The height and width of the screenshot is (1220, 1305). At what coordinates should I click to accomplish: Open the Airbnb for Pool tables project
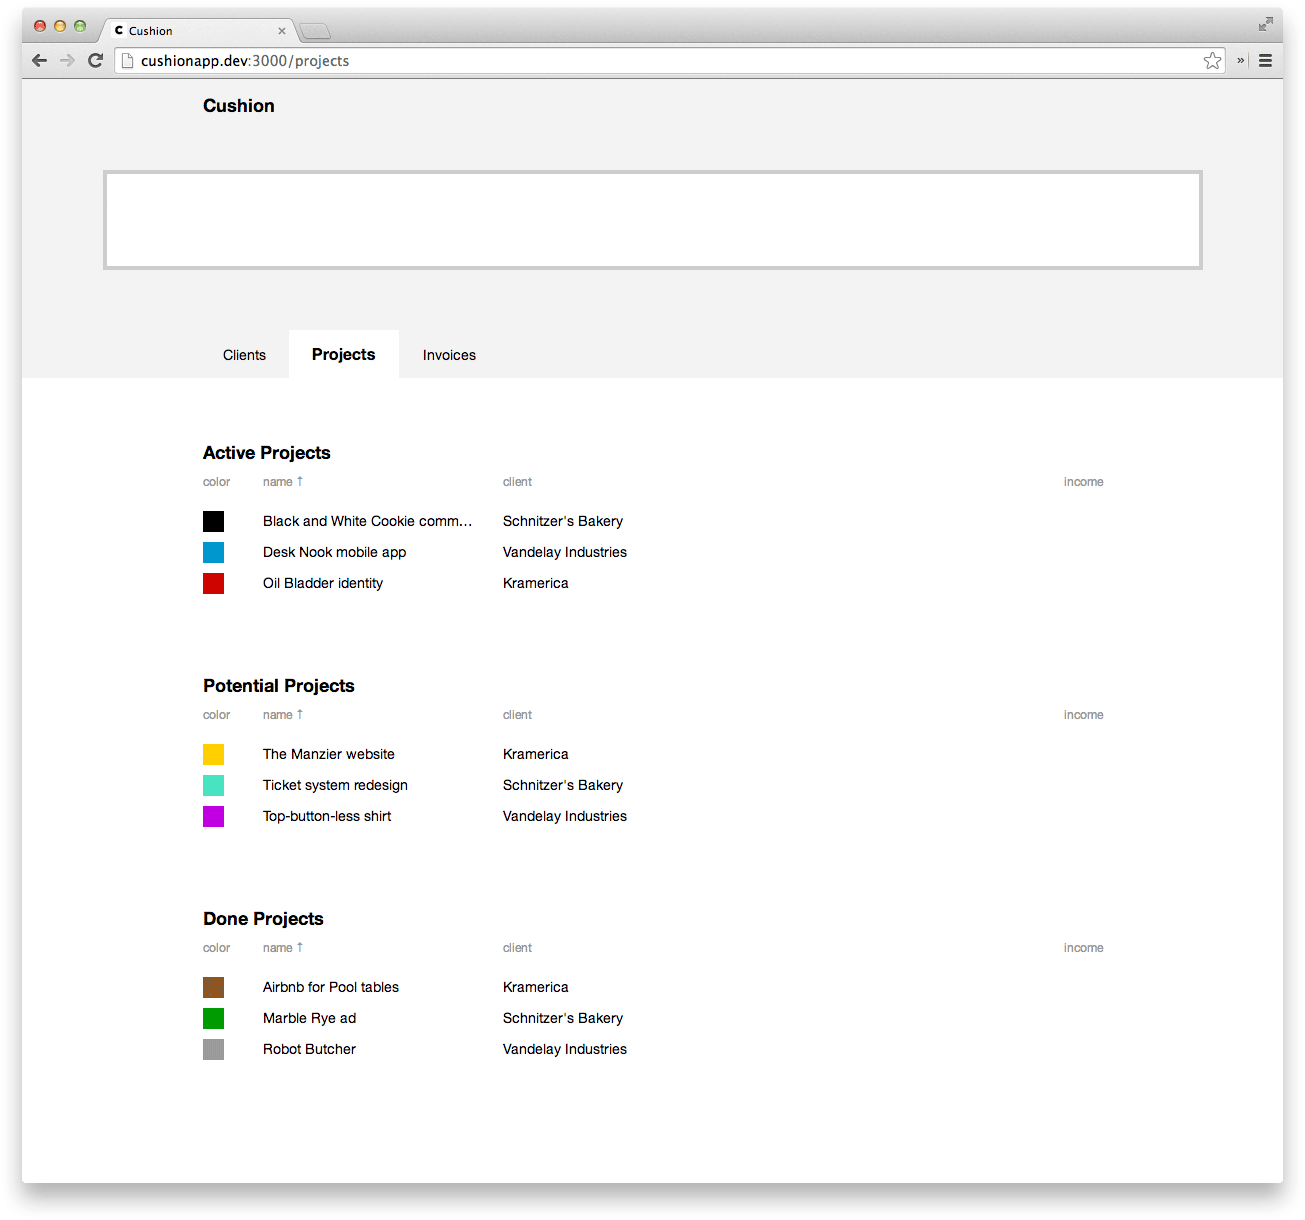point(331,987)
